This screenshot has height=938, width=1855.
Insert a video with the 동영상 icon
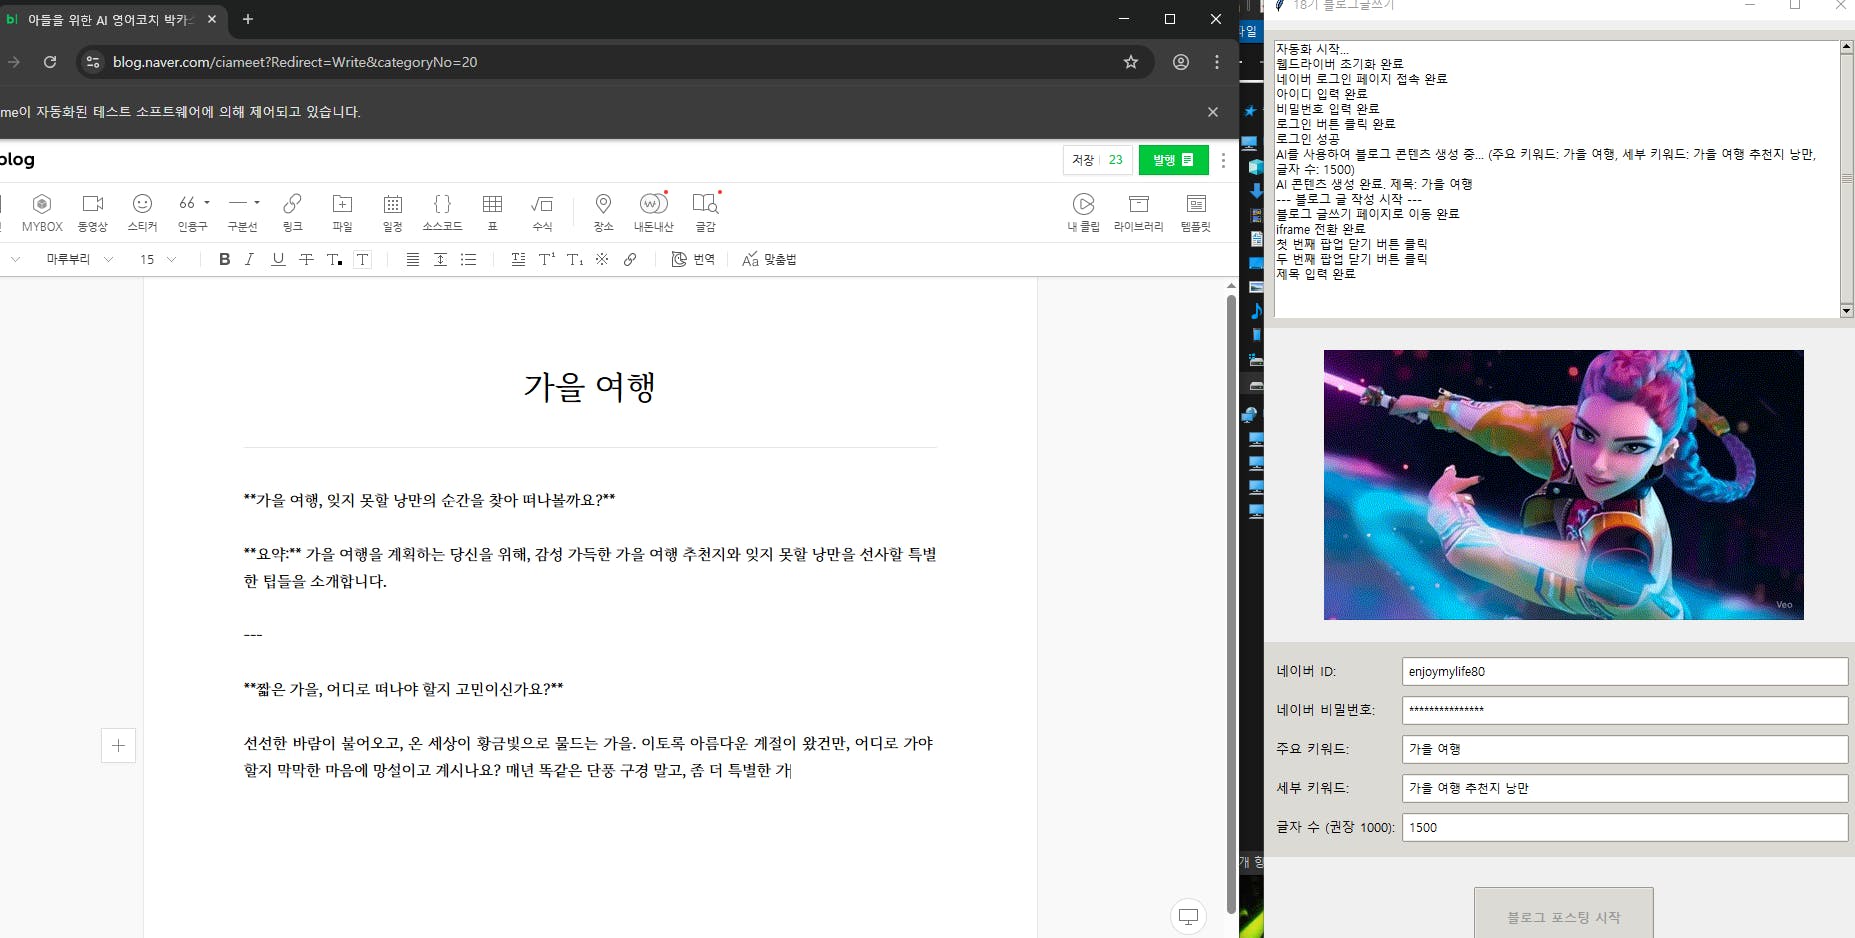pyautogui.click(x=93, y=213)
